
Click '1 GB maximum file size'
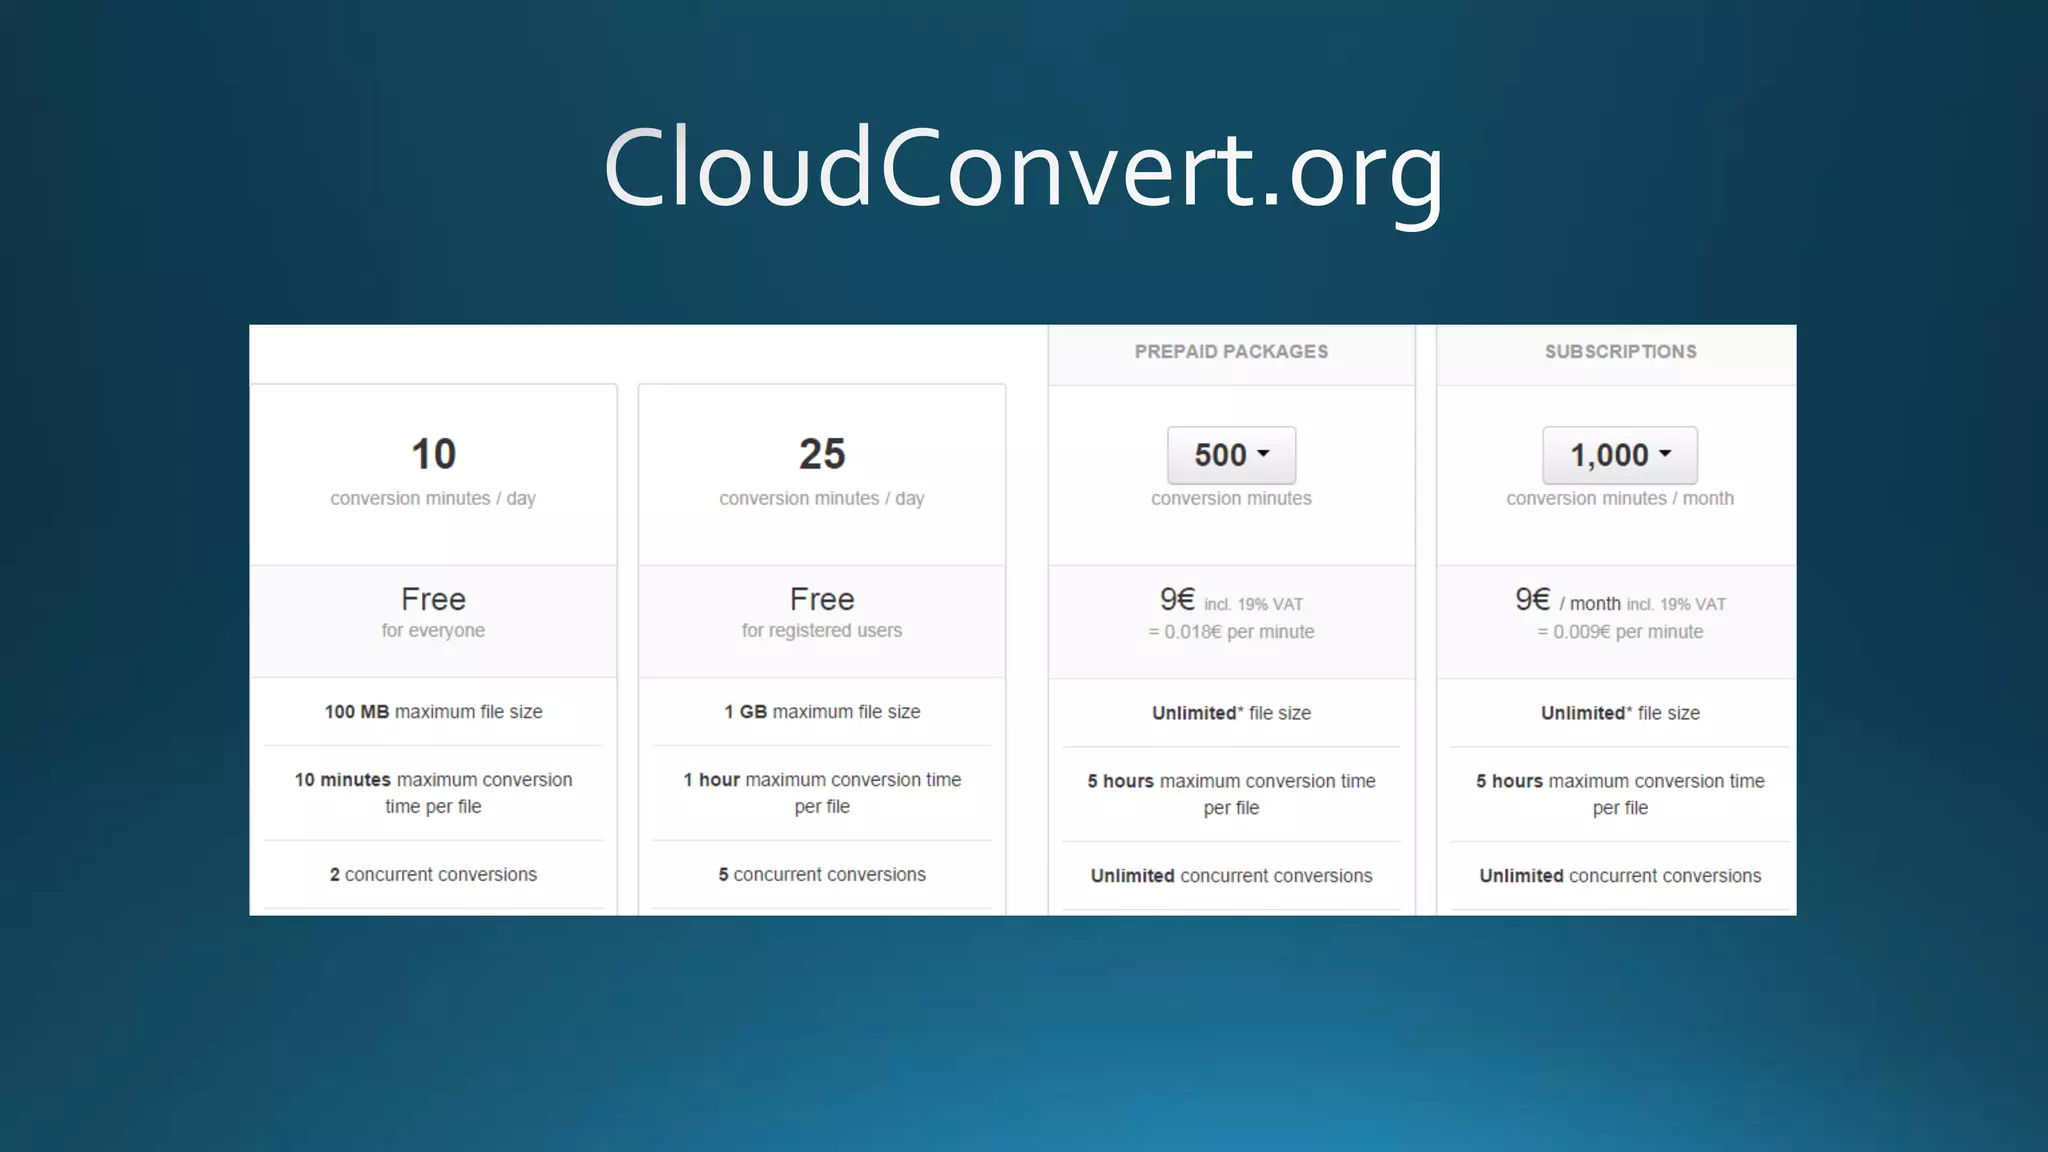(822, 712)
